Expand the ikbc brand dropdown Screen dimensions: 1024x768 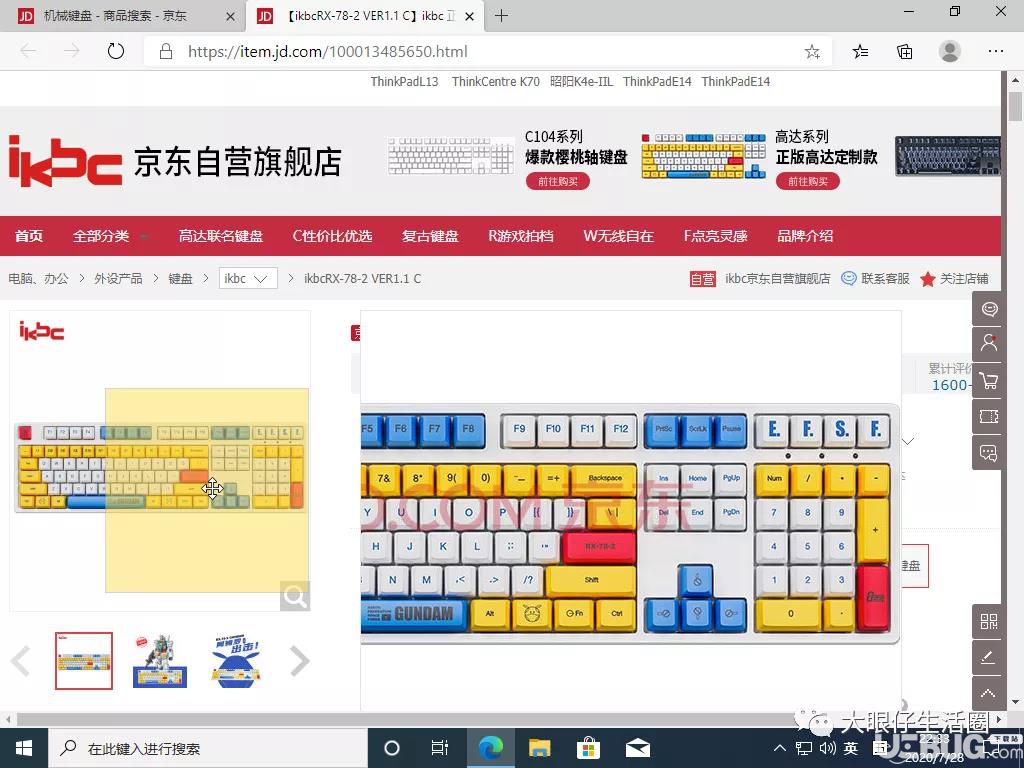(248, 278)
